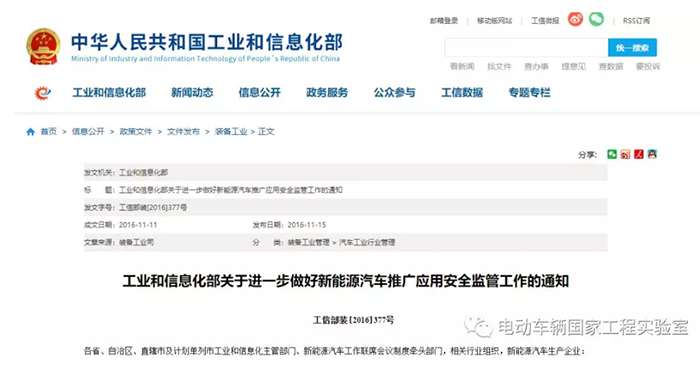The width and height of the screenshot is (700, 372).
Task: Open the green WeChat icon in header
Action: (596, 19)
